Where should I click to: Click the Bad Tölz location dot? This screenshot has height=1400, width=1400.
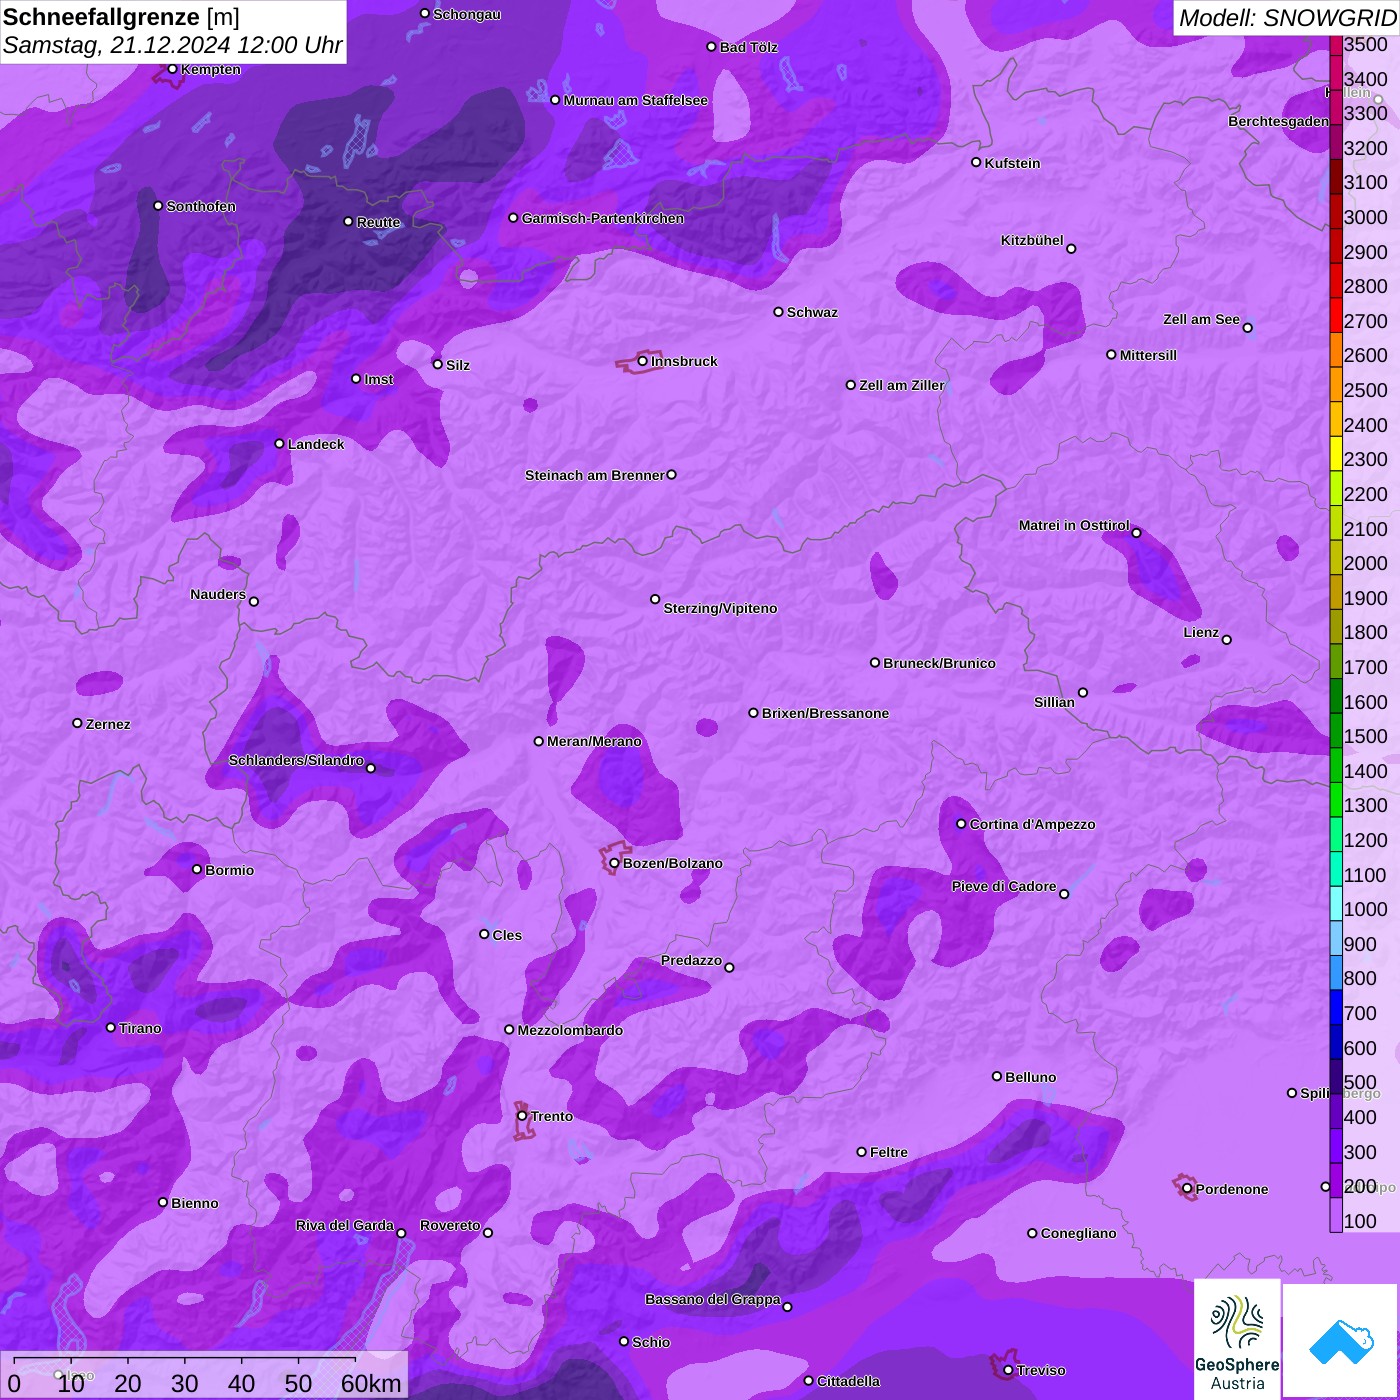pyautogui.click(x=711, y=47)
